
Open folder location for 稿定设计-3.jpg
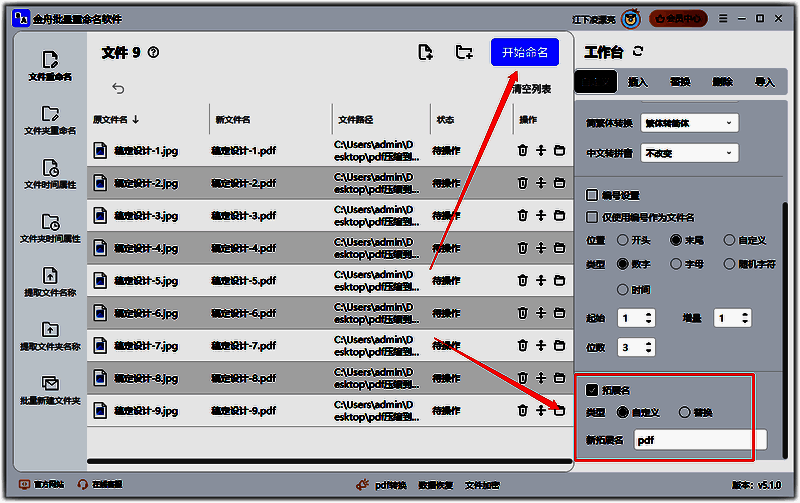click(559, 216)
